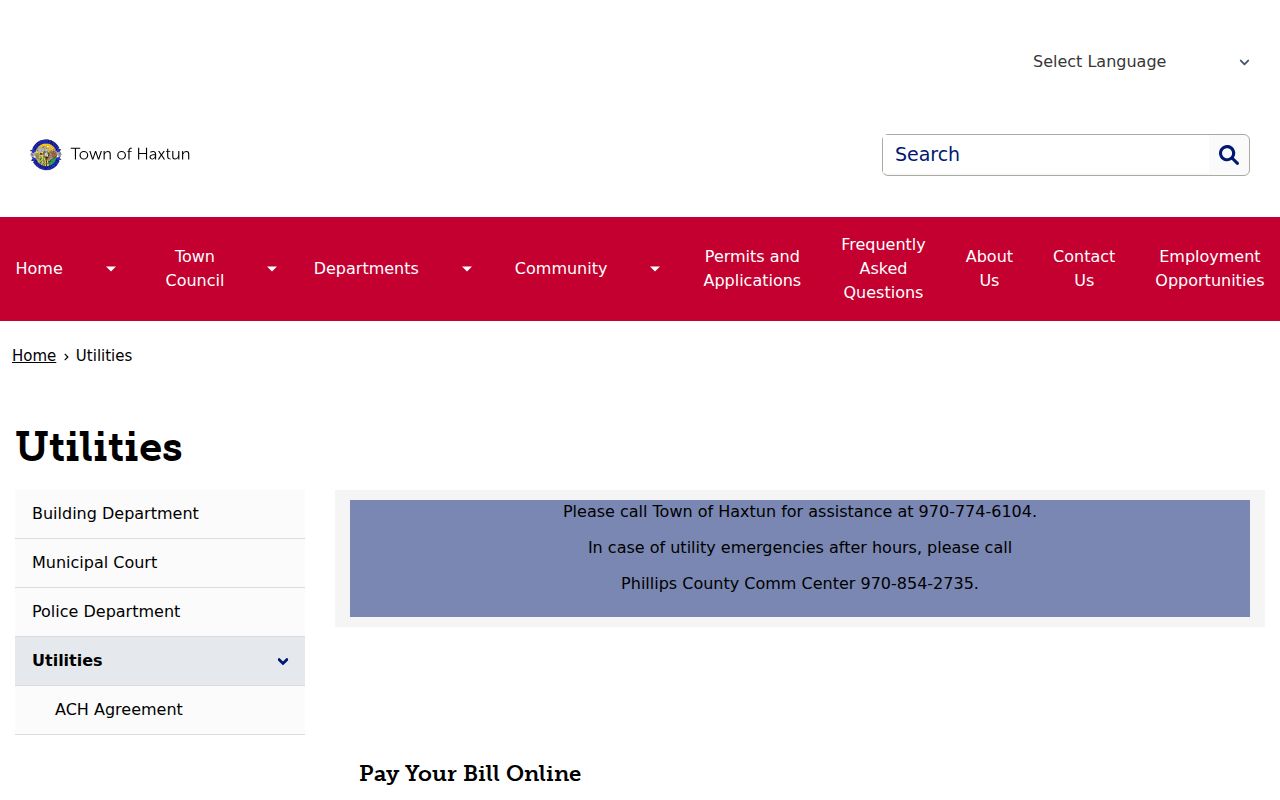Open the Contact Us page
The width and height of the screenshot is (1280, 800).
[x=1084, y=269]
